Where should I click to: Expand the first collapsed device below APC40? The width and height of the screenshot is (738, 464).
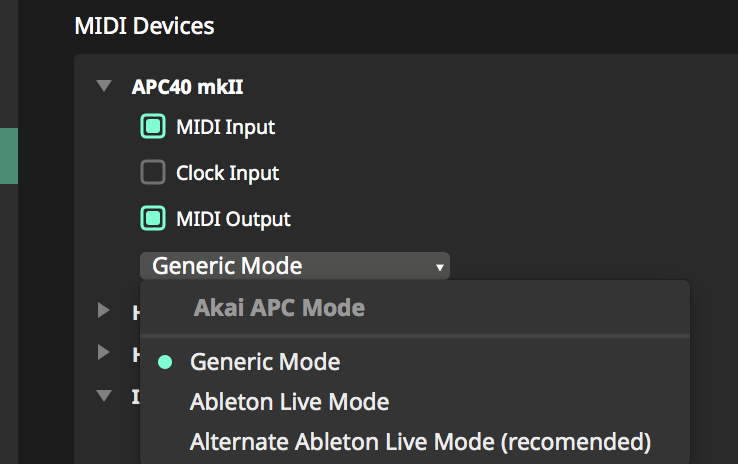coord(104,311)
